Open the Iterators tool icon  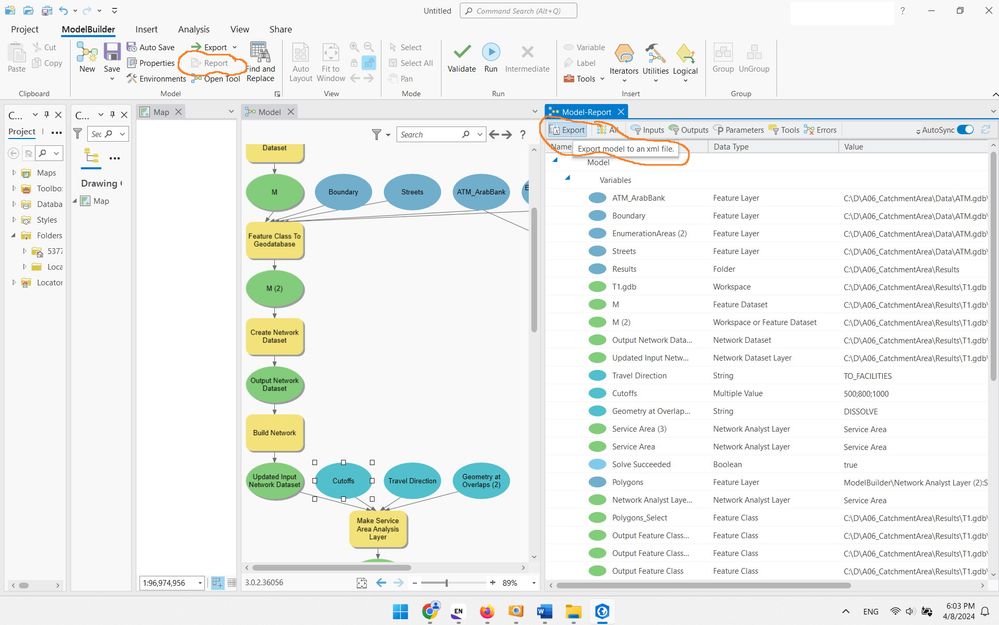624,53
